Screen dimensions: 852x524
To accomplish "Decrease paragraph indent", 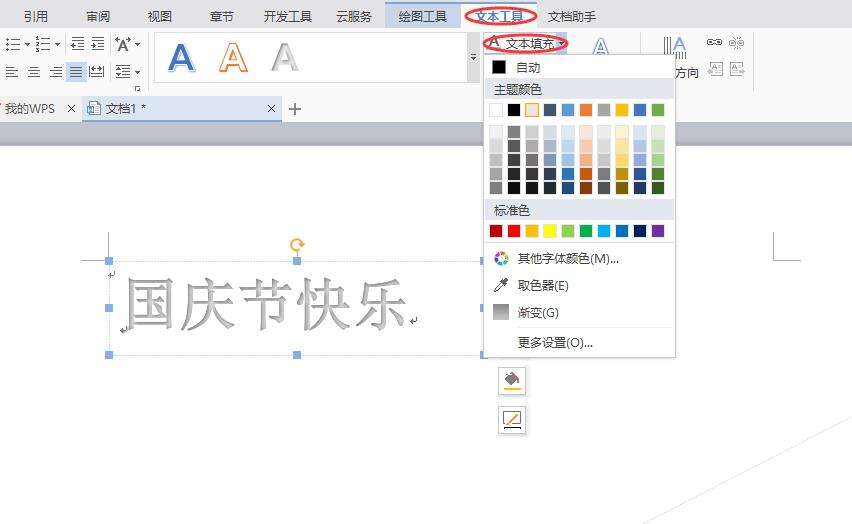I will tap(78, 43).
